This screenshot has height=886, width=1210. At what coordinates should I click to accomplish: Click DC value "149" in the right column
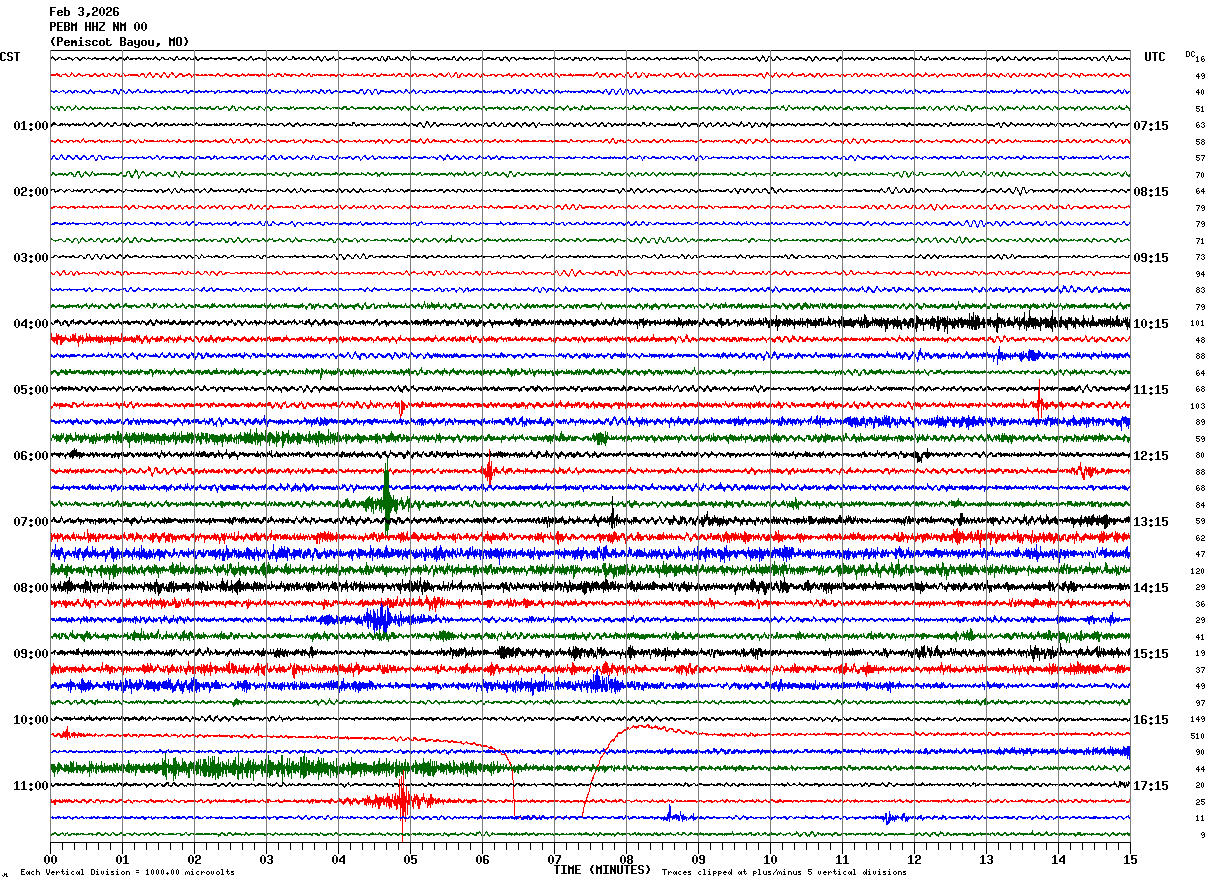1197,720
